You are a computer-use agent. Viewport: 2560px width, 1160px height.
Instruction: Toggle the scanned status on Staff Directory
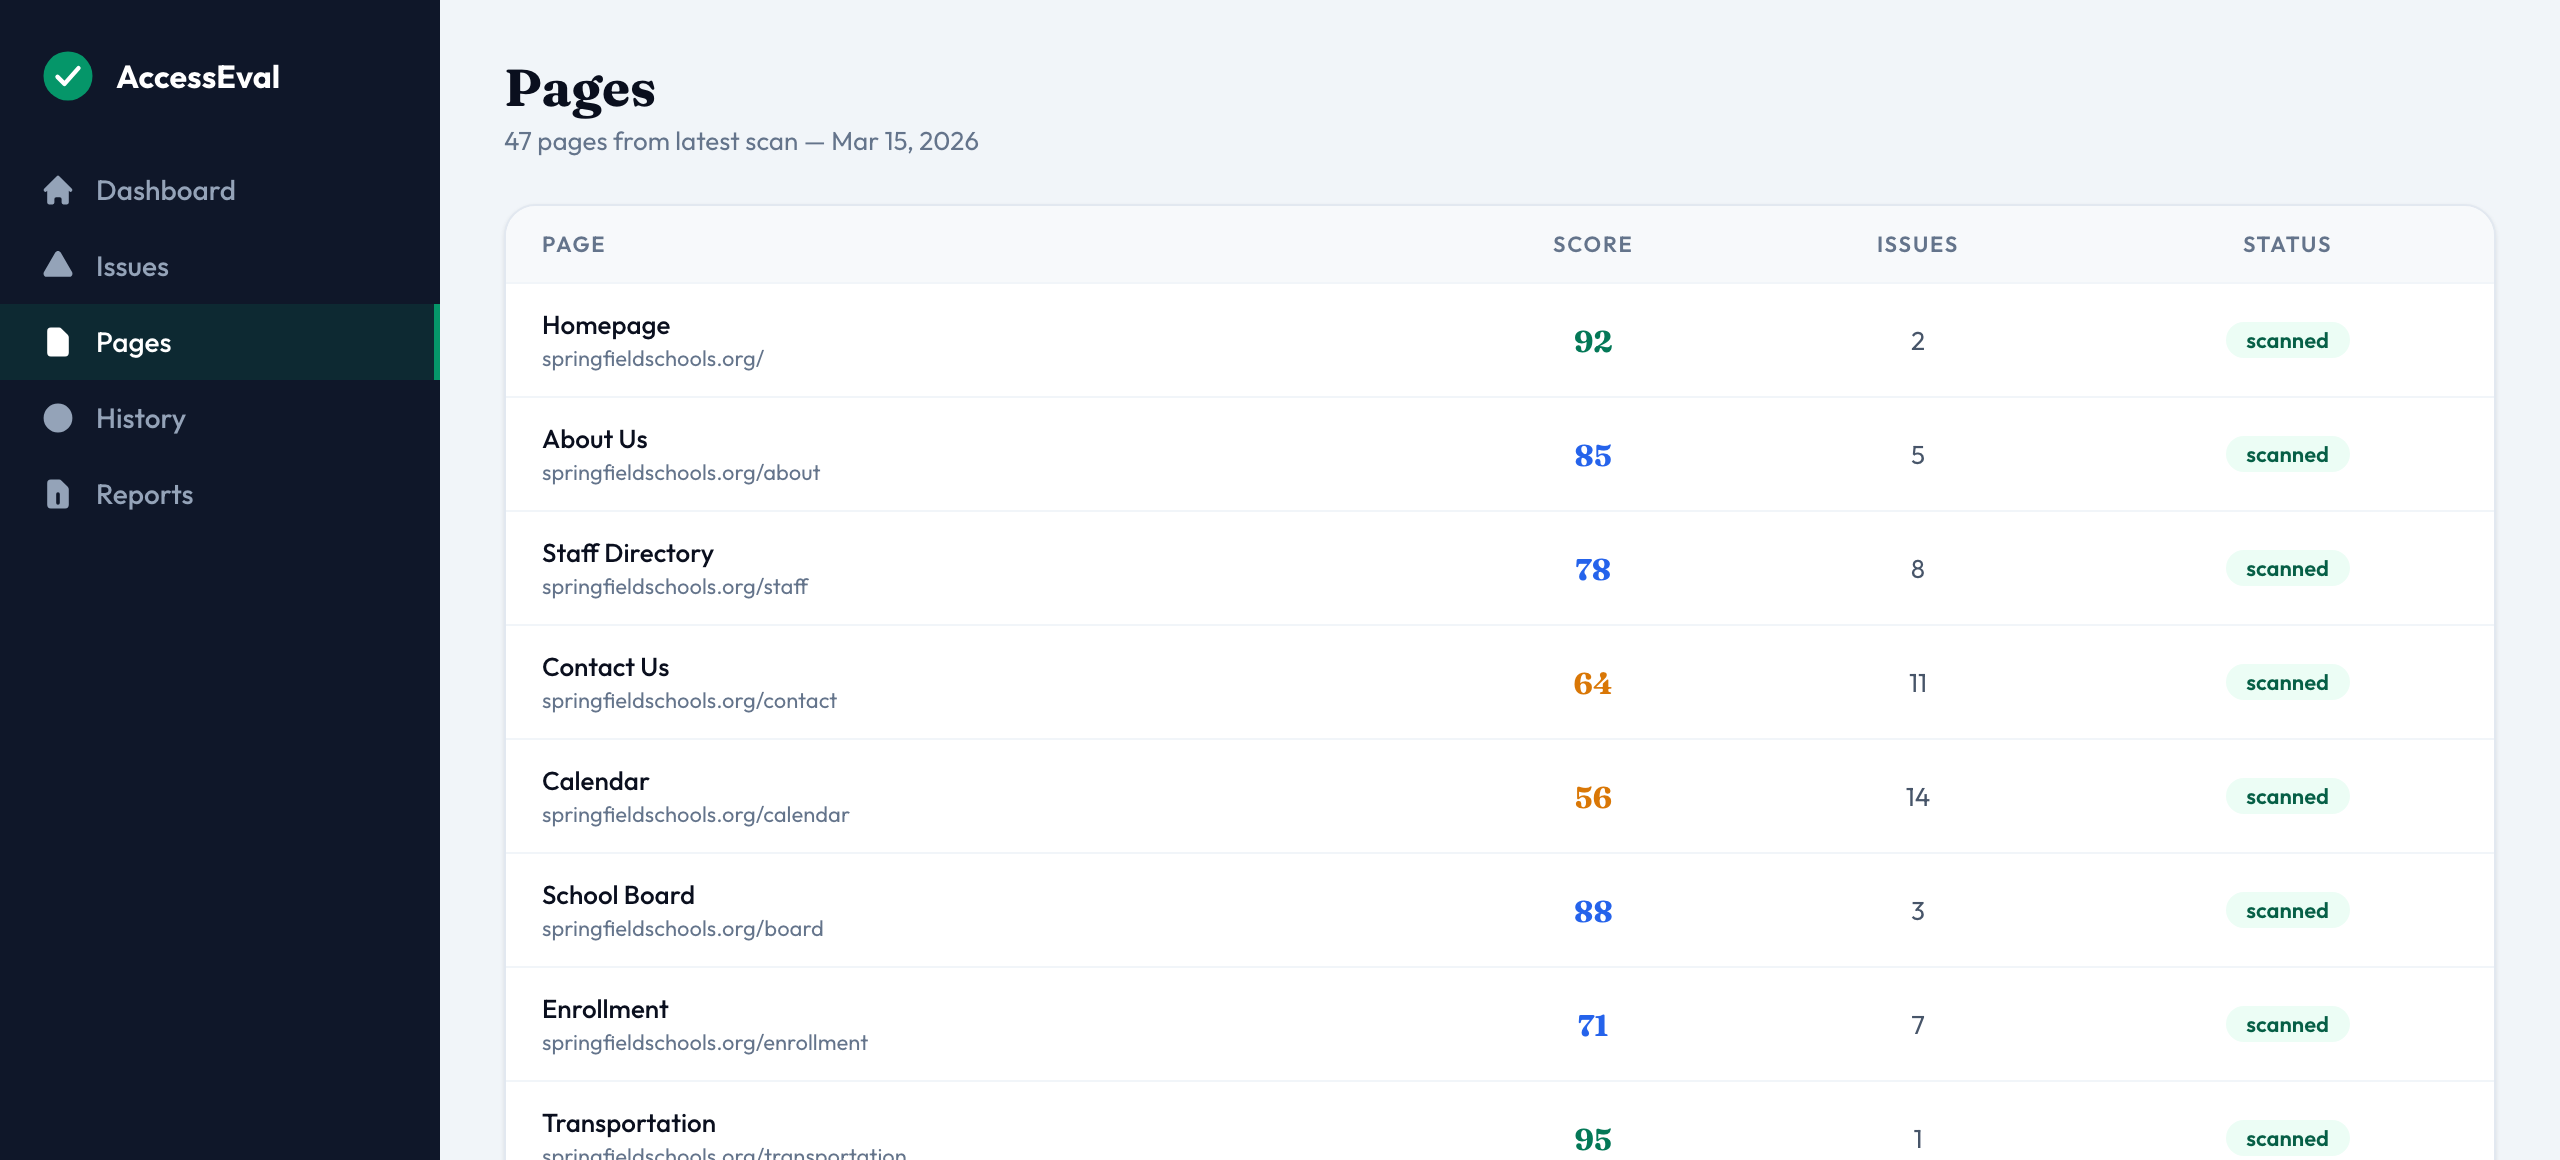point(2288,568)
